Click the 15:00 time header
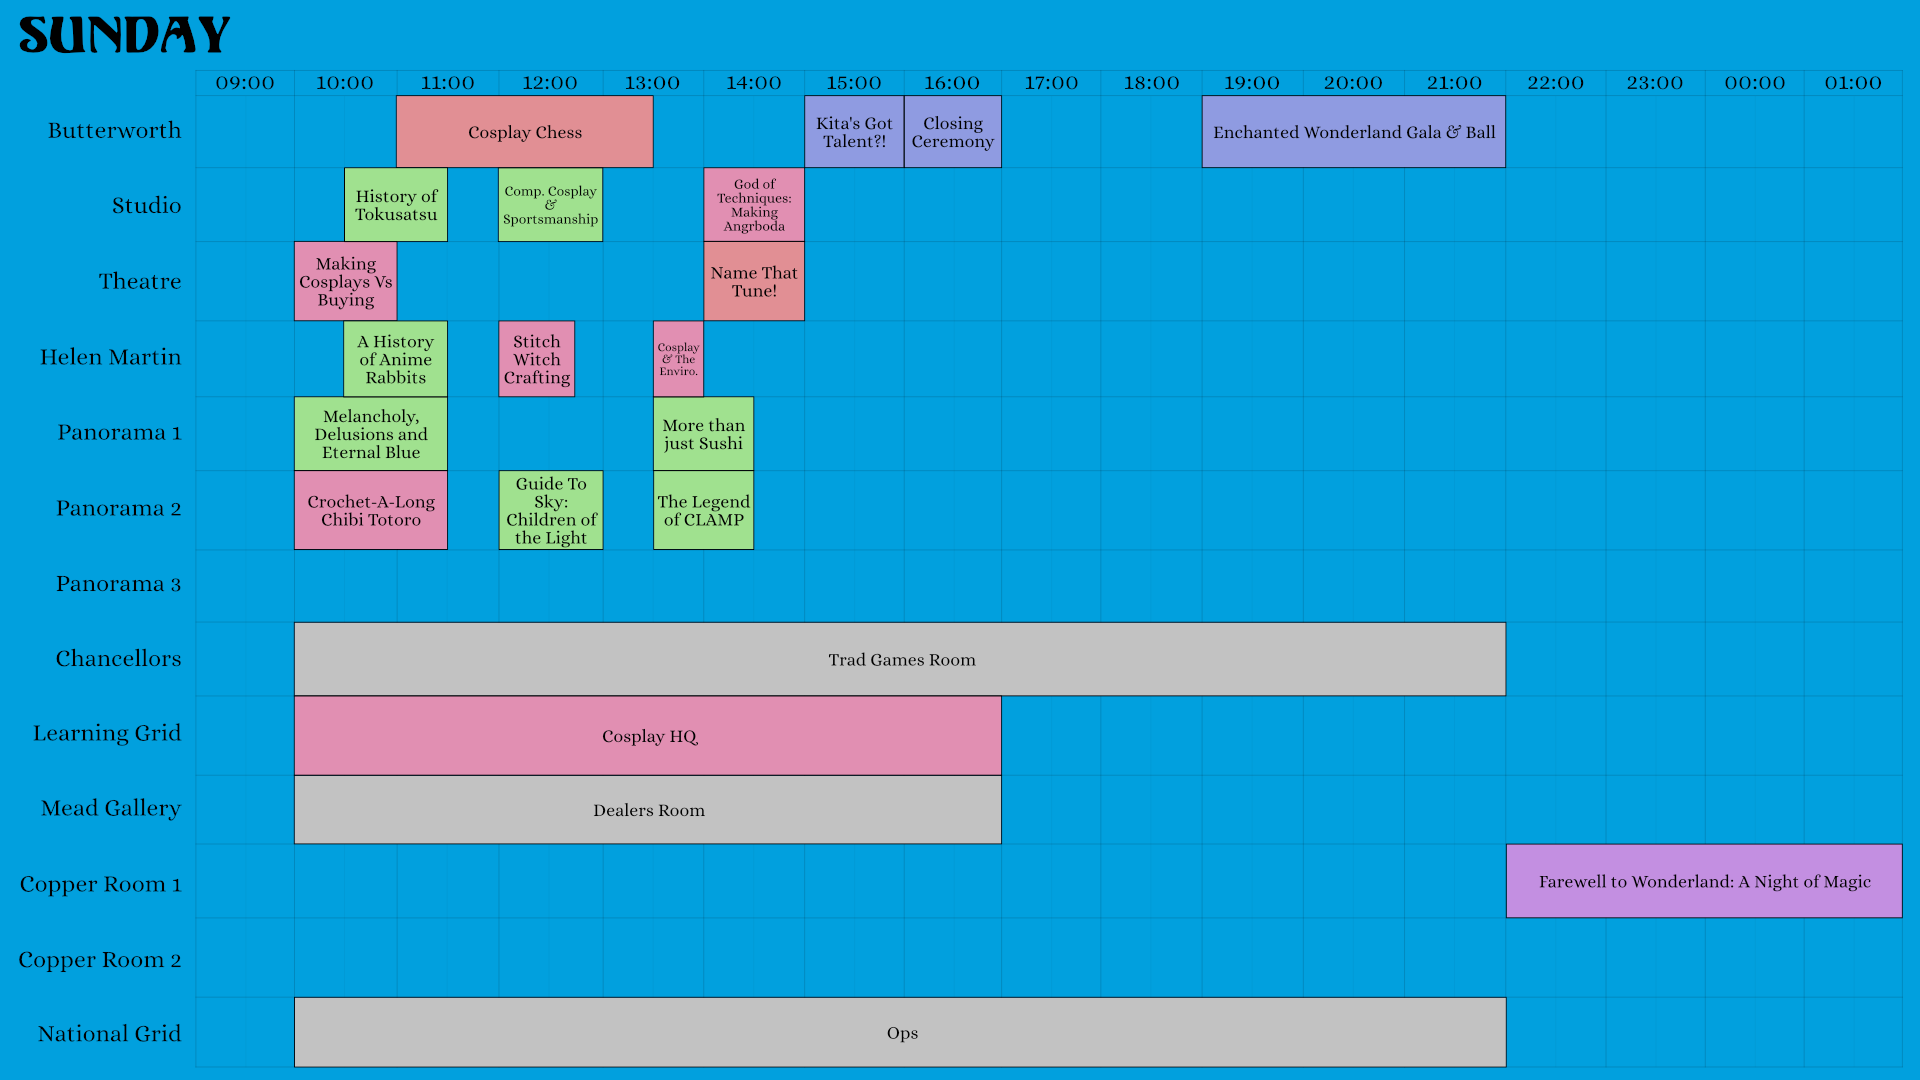 [x=854, y=83]
